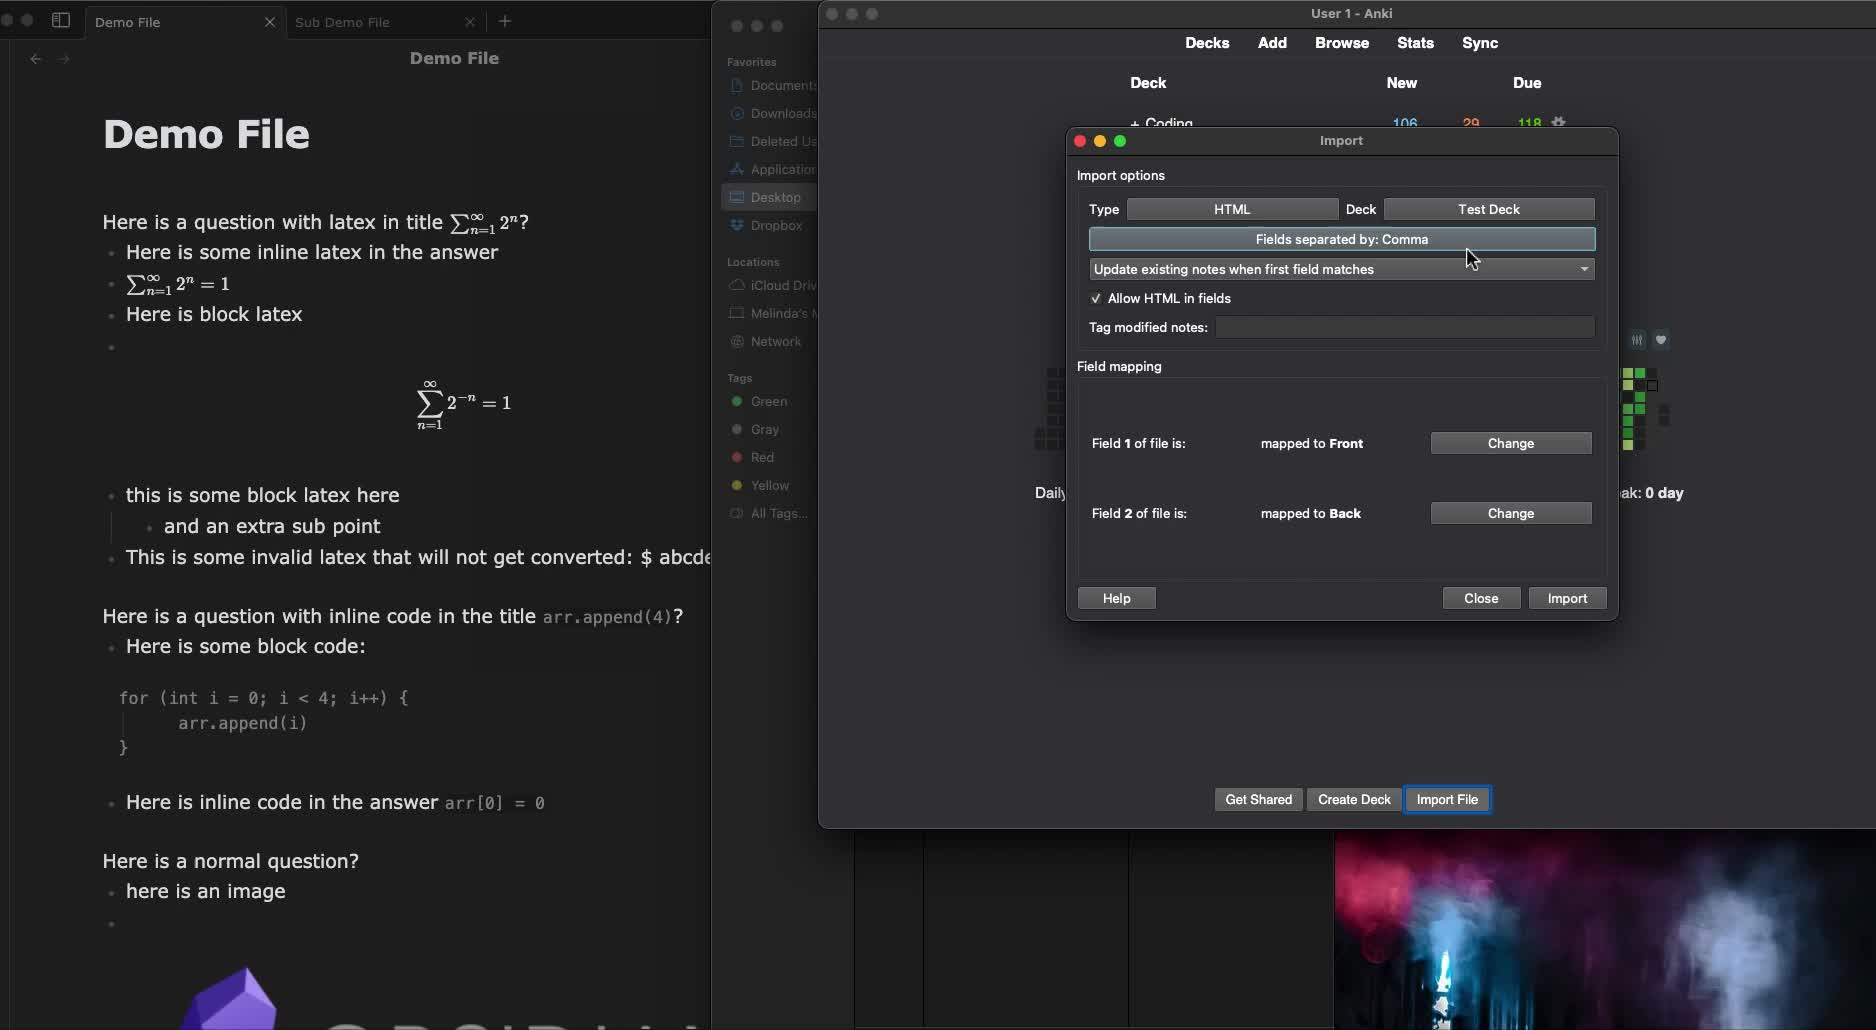Select Network in the Locations section

(775, 341)
